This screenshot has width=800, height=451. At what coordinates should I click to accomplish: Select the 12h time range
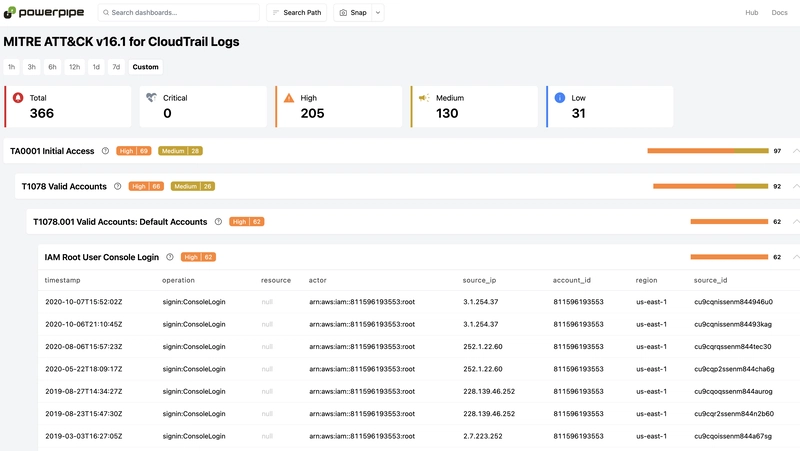pos(74,67)
